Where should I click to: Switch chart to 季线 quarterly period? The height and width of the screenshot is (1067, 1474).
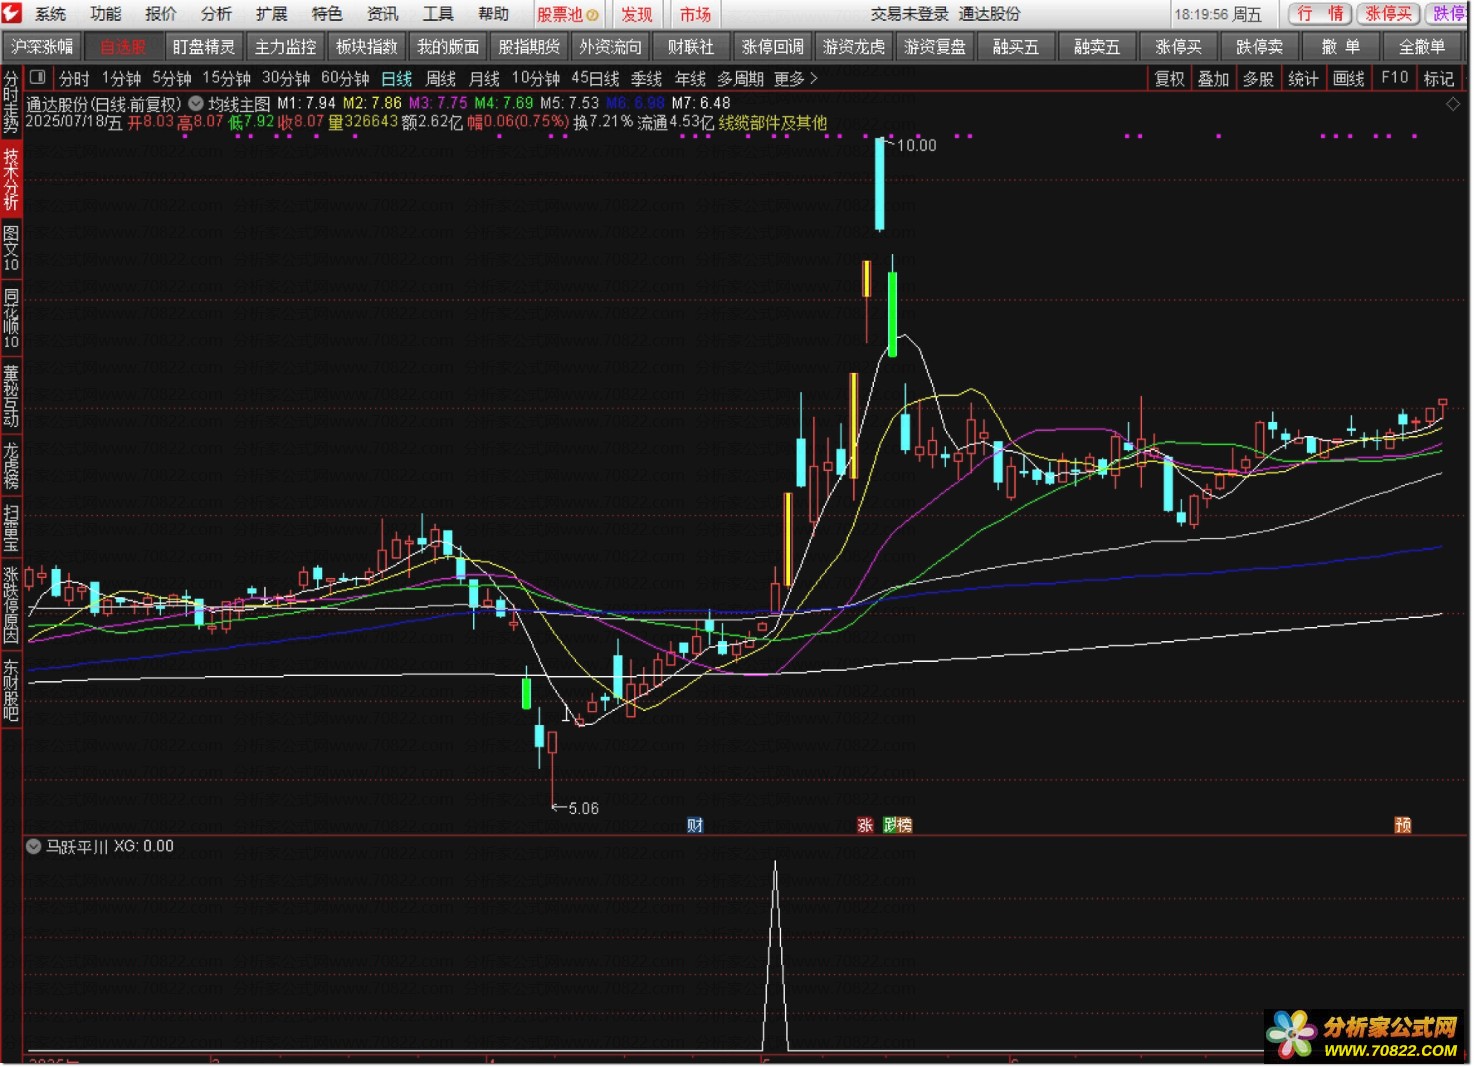pyautogui.click(x=646, y=78)
